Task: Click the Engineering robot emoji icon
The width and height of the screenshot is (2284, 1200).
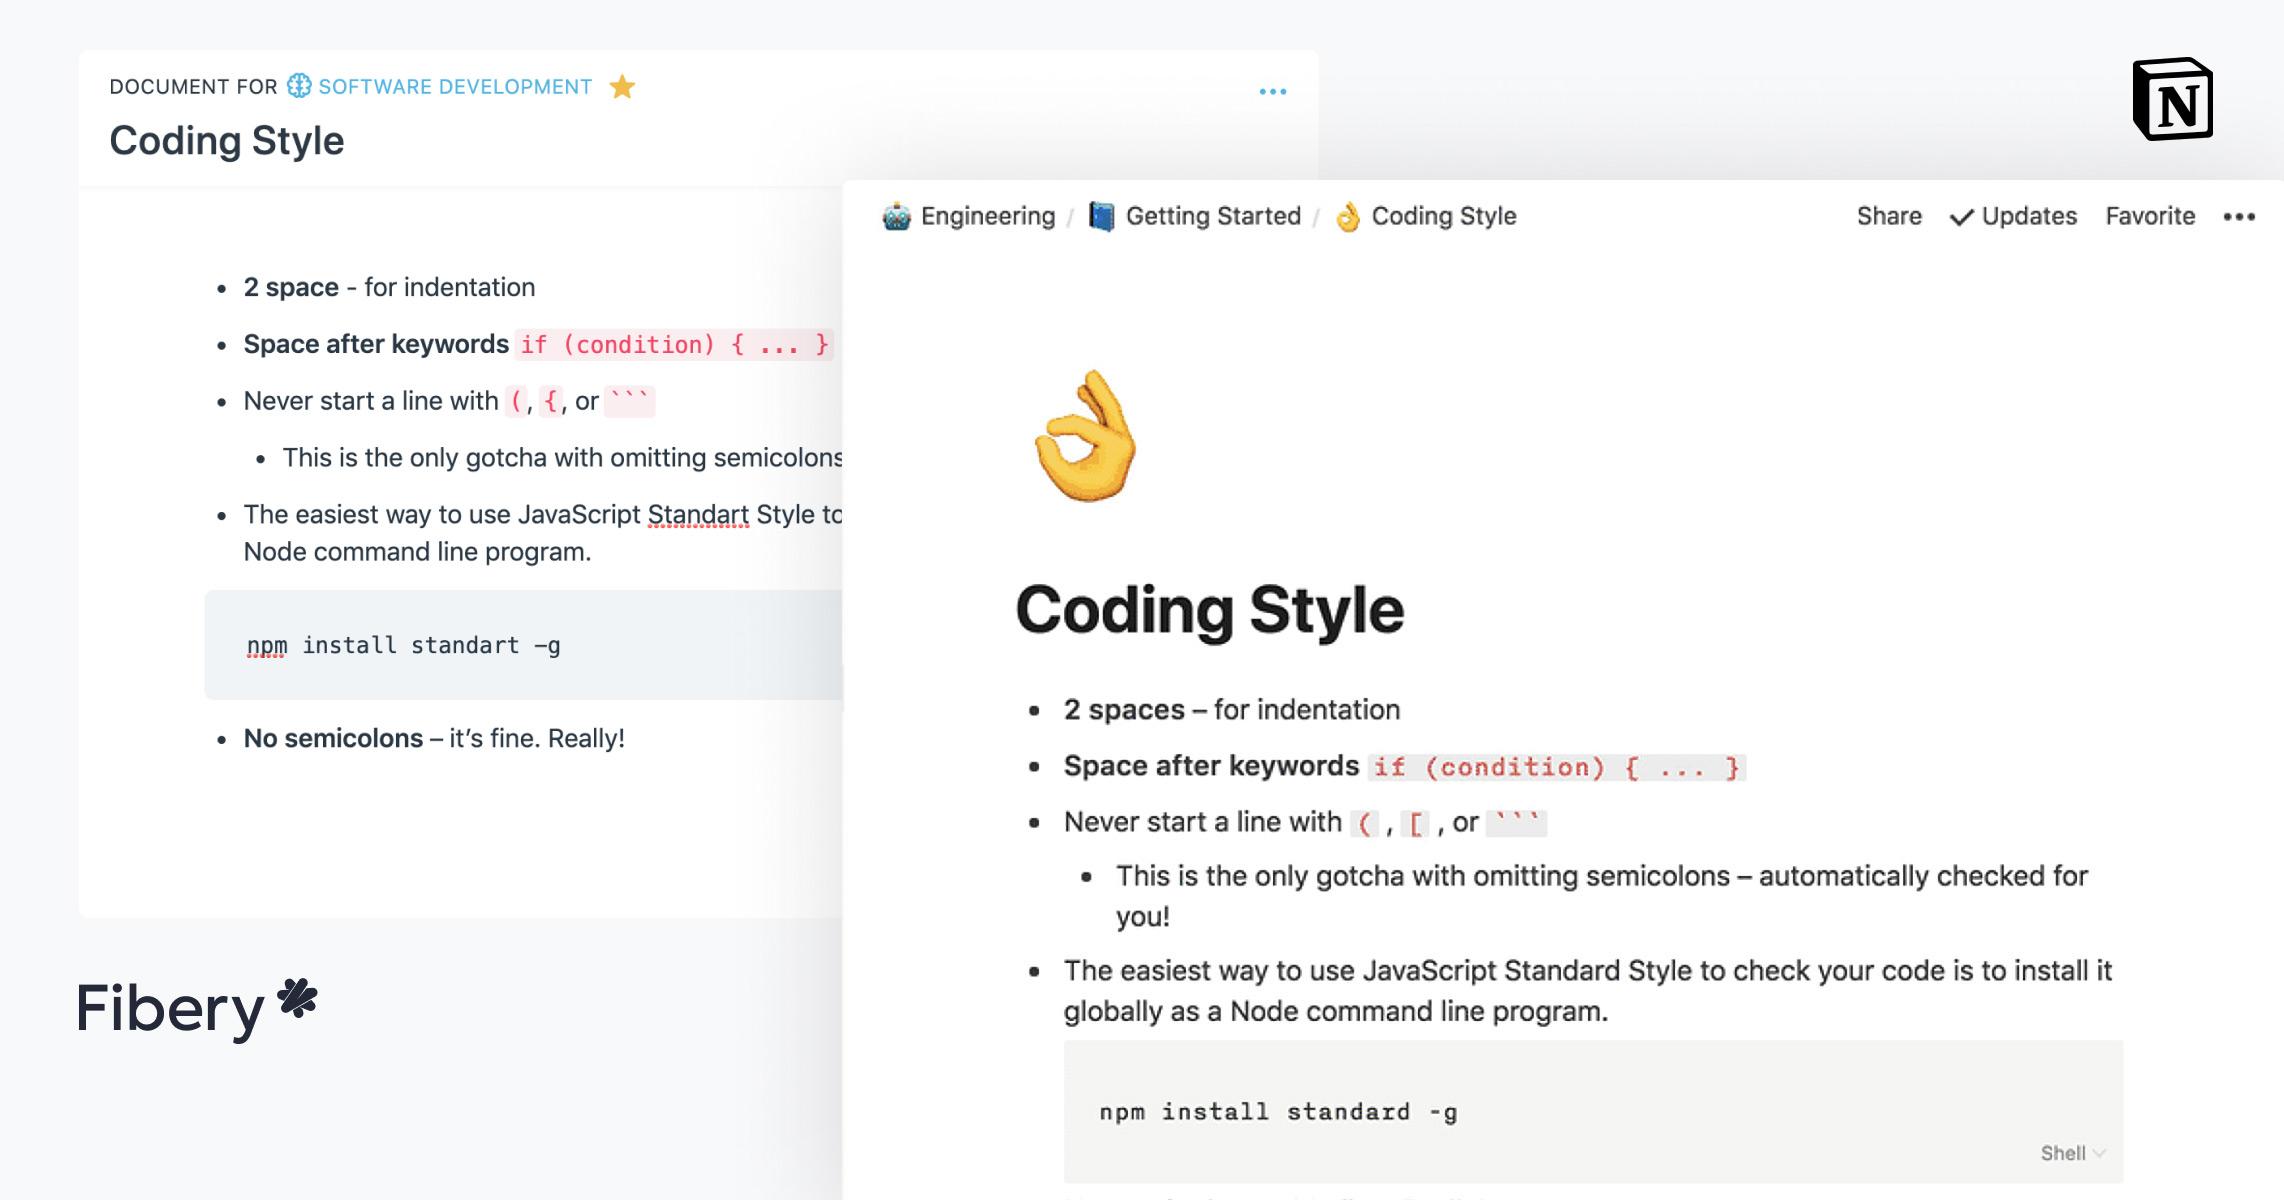Action: tap(896, 216)
